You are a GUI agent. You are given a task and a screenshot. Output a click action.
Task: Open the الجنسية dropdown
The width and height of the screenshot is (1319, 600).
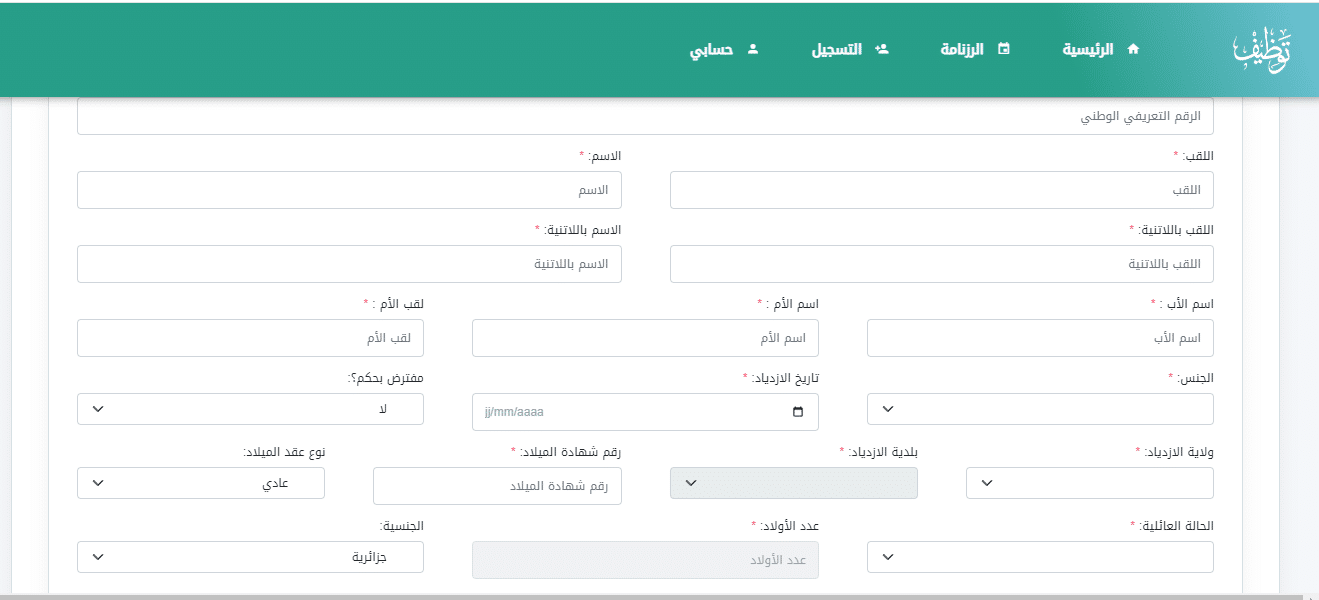(250, 557)
